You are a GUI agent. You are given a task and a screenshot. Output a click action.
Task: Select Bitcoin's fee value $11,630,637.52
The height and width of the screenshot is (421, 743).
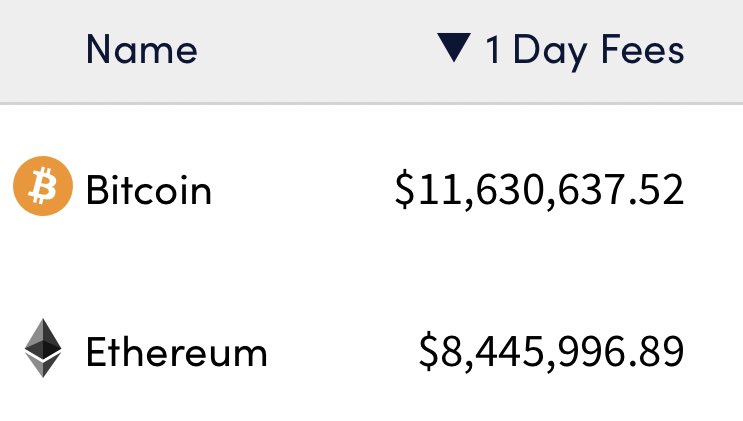539,190
